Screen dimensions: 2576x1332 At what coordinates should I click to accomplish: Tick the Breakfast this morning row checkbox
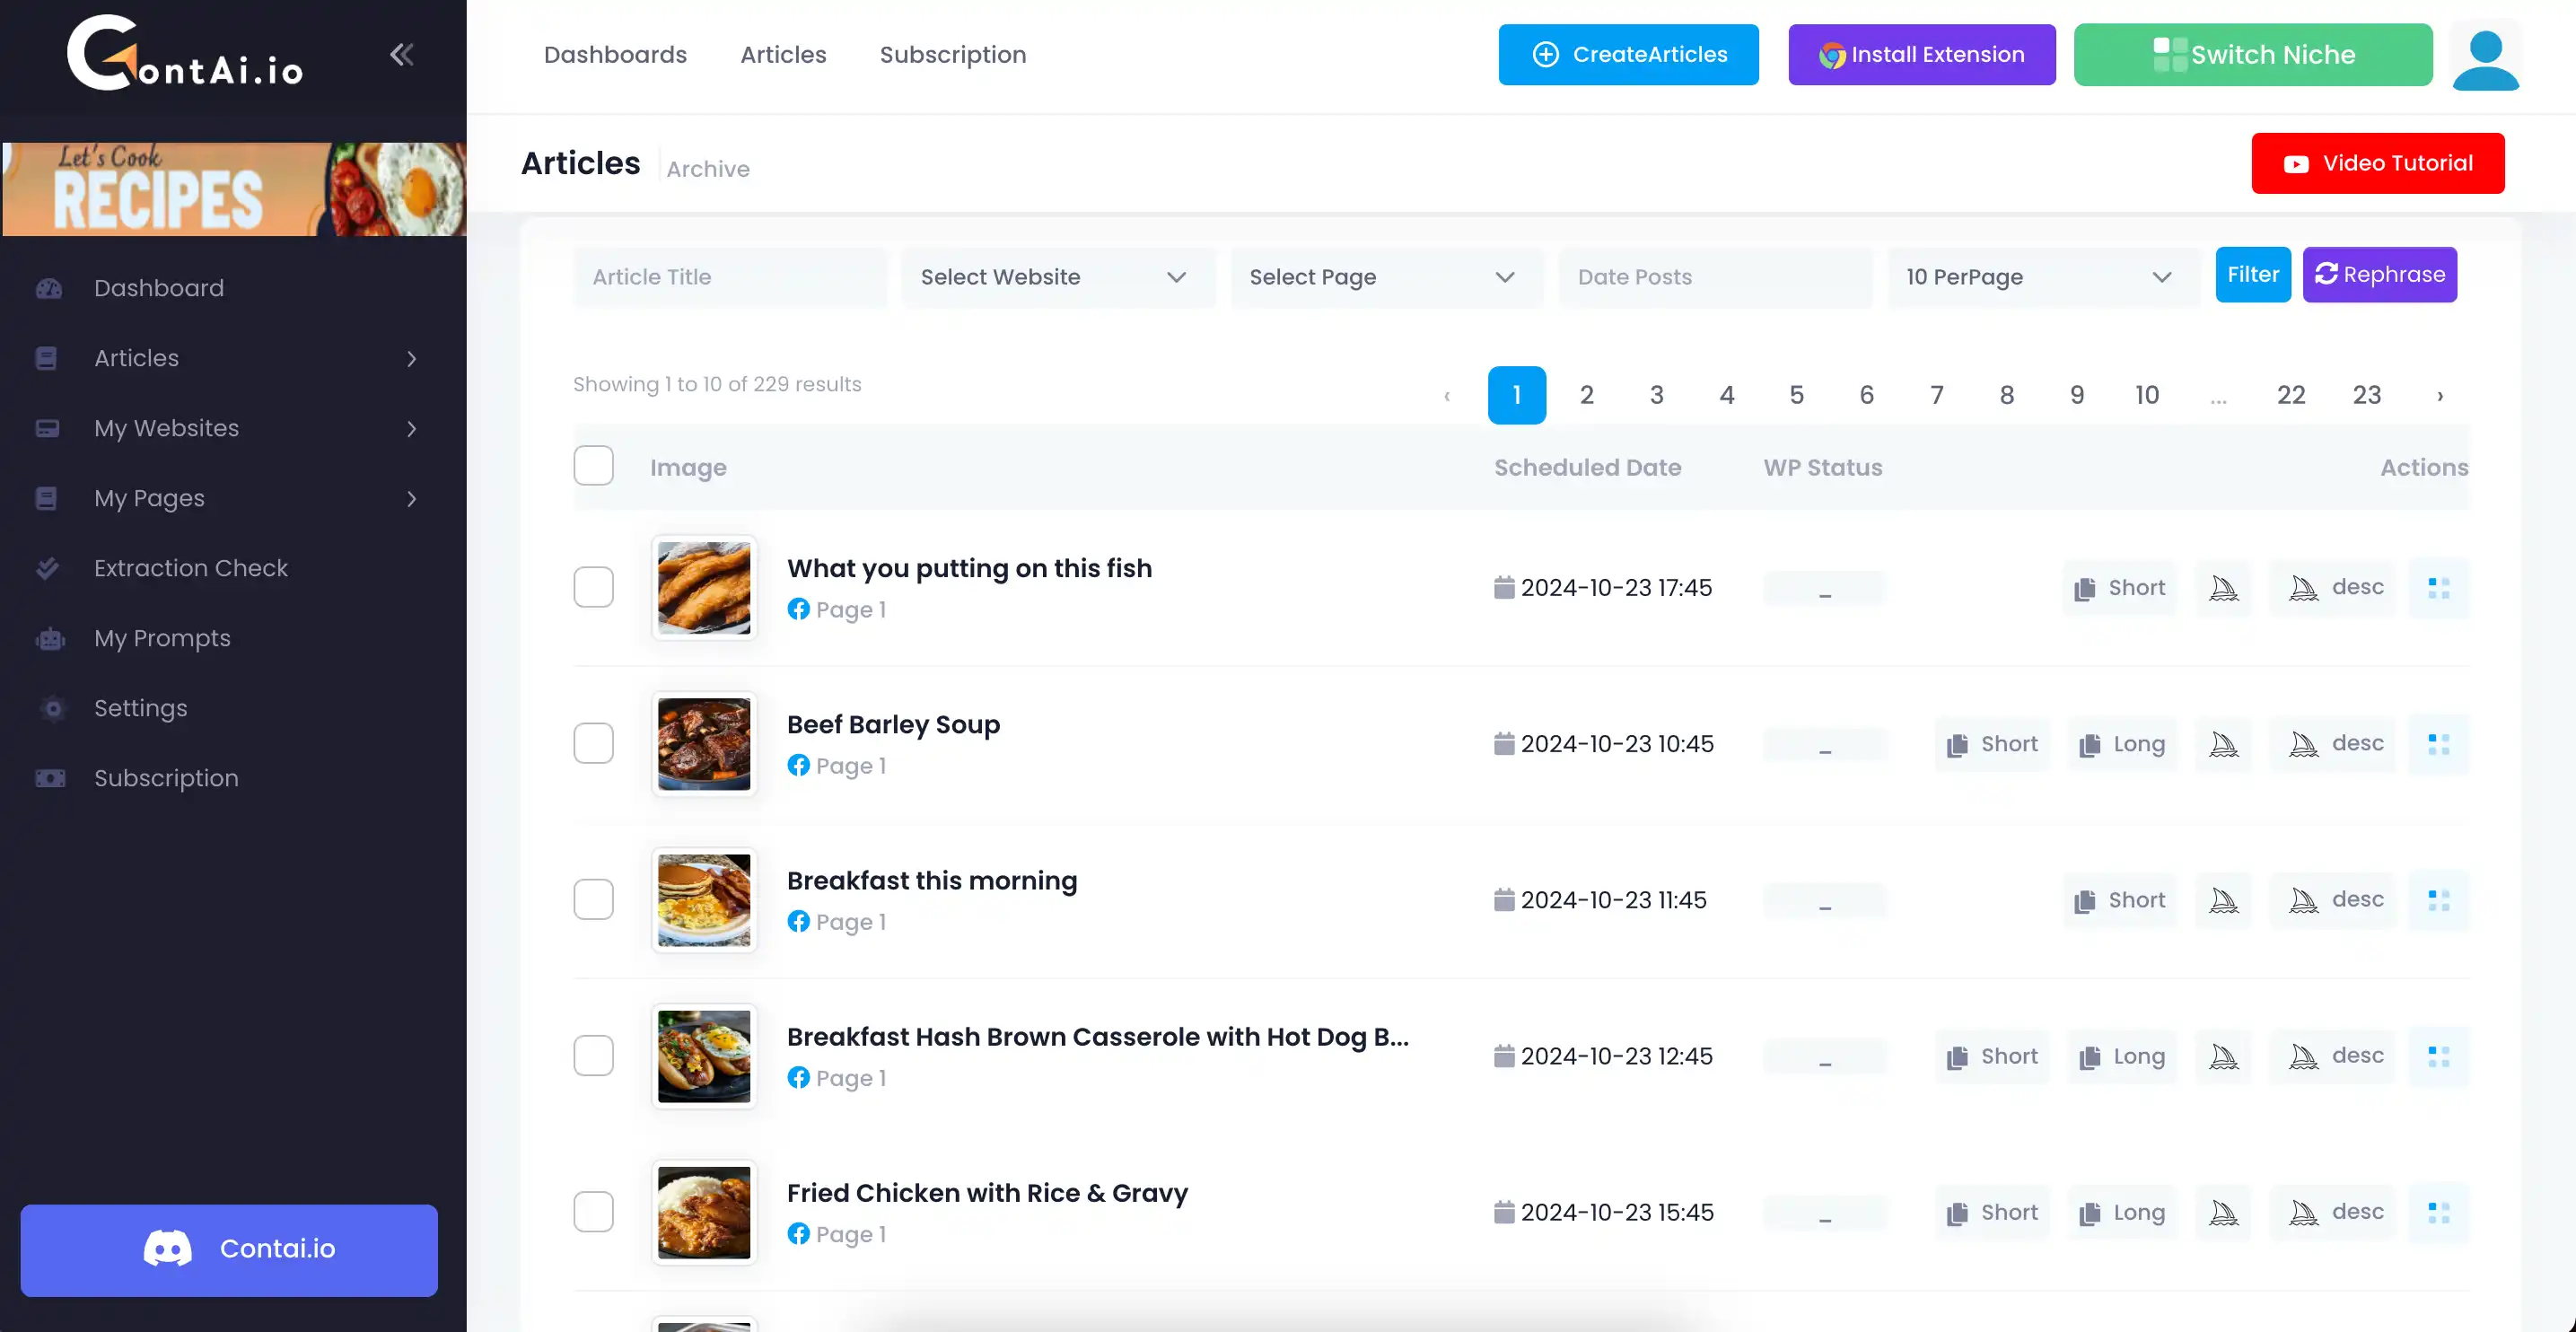(x=593, y=900)
